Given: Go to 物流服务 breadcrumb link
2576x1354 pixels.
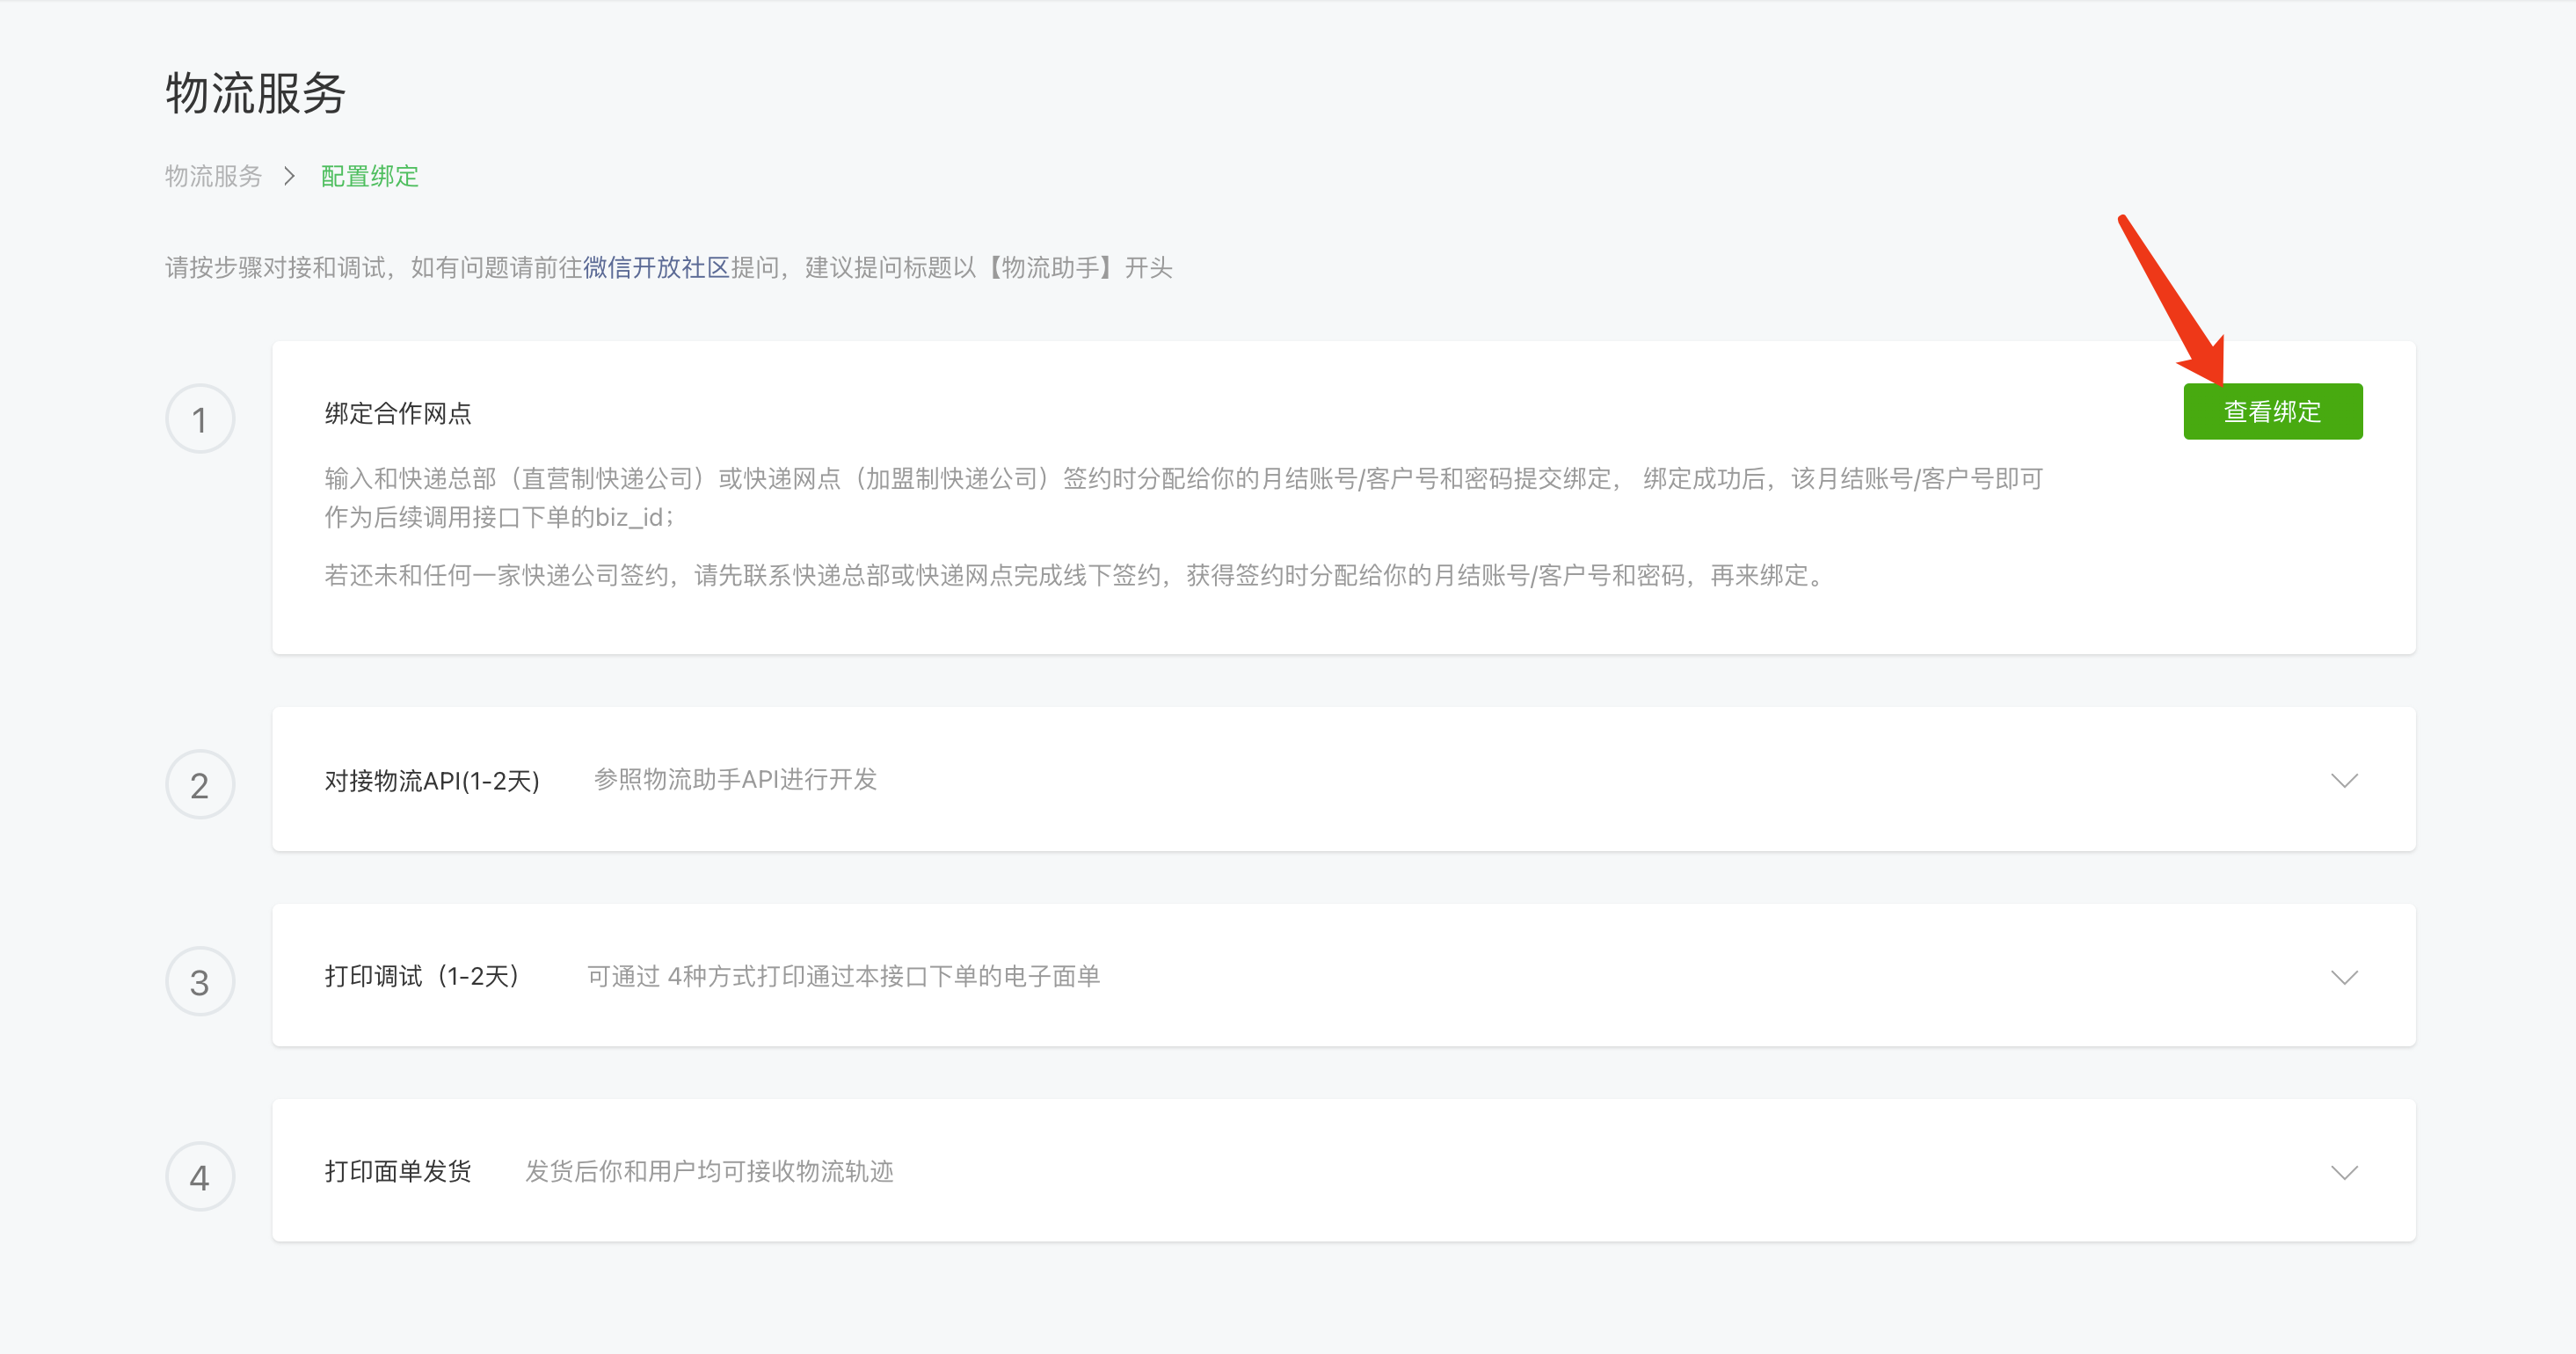Looking at the screenshot, I should 213,176.
